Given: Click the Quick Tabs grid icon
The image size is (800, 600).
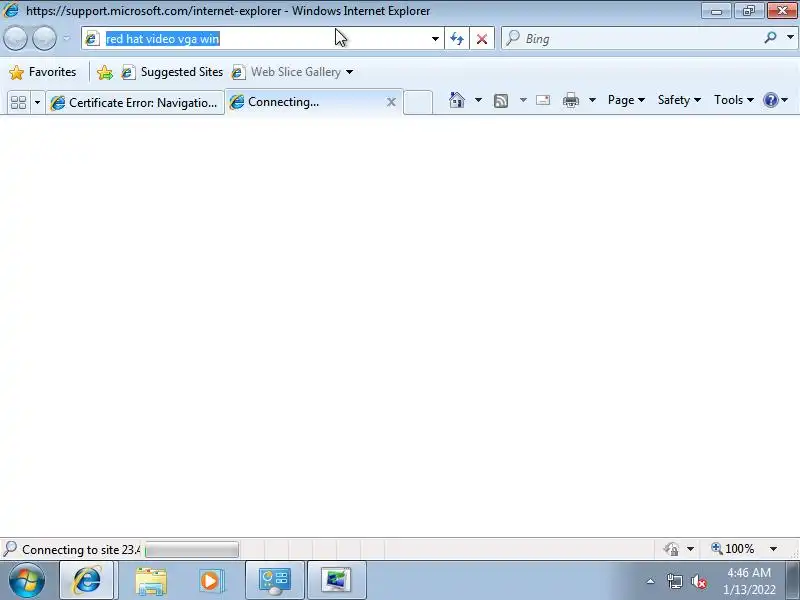Looking at the screenshot, I should coord(18,103).
